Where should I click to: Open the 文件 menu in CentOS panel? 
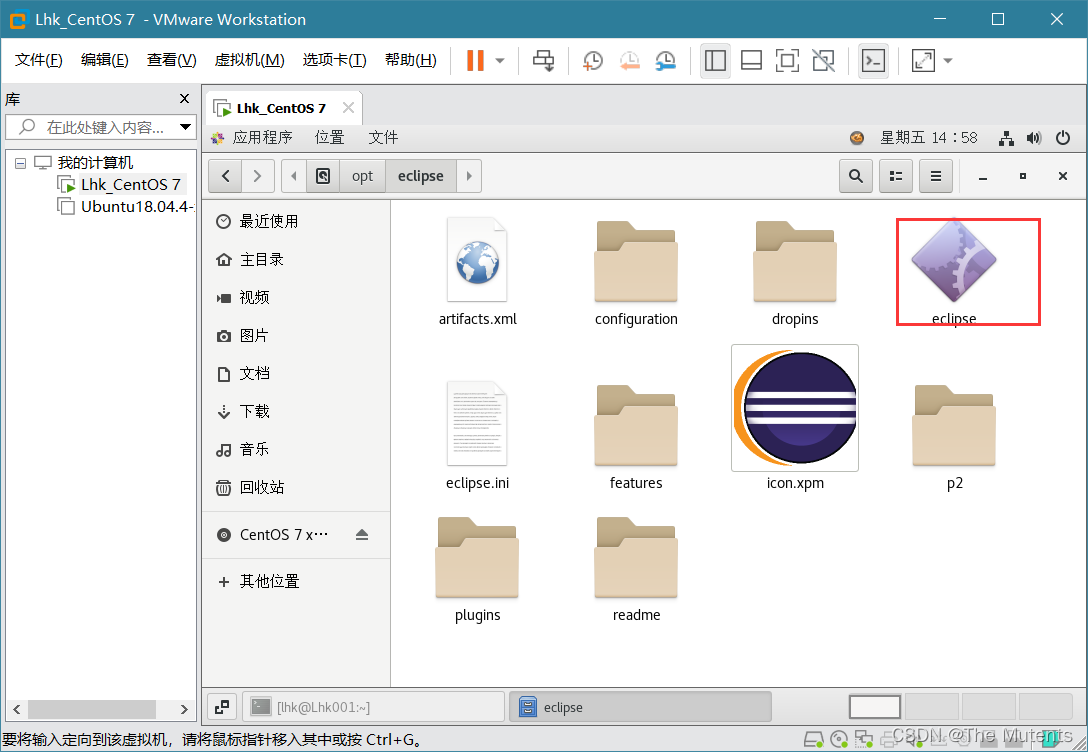tap(383, 137)
